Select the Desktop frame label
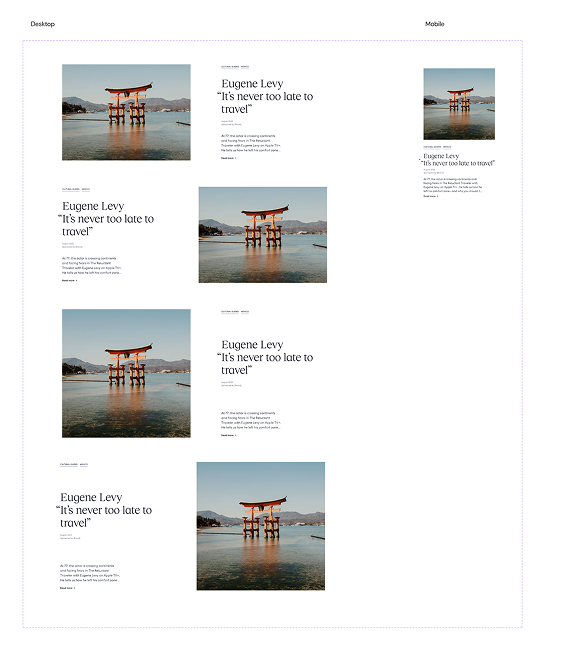 (x=43, y=24)
